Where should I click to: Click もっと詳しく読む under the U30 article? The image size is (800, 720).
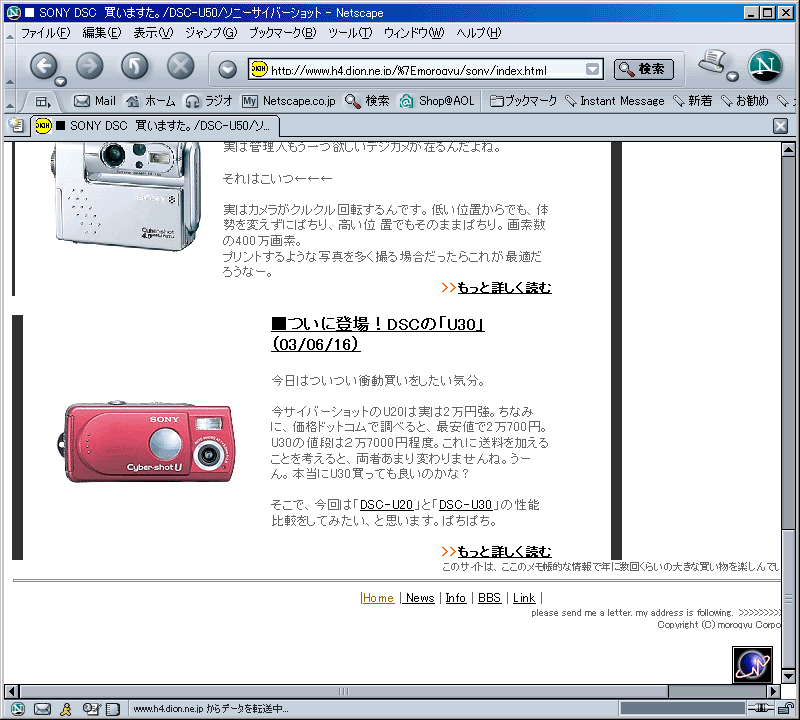(x=504, y=552)
